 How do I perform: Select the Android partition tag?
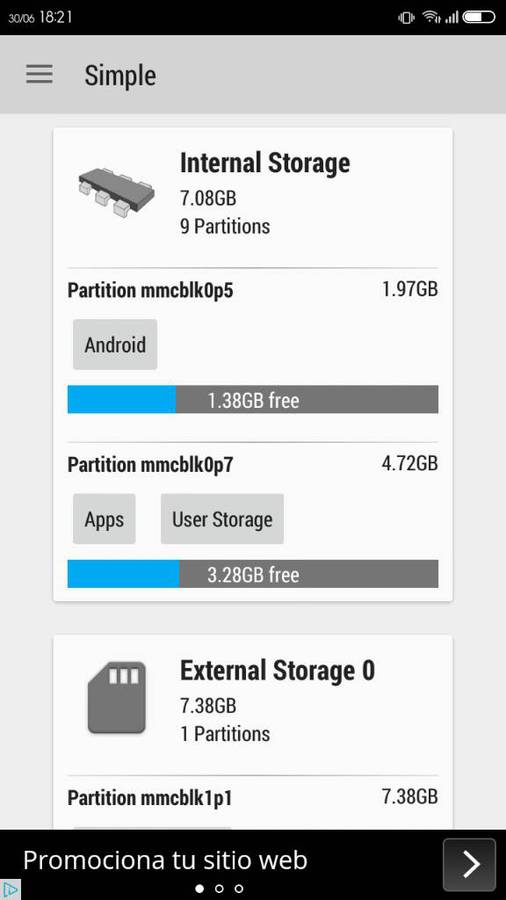[x=115, y=344]
